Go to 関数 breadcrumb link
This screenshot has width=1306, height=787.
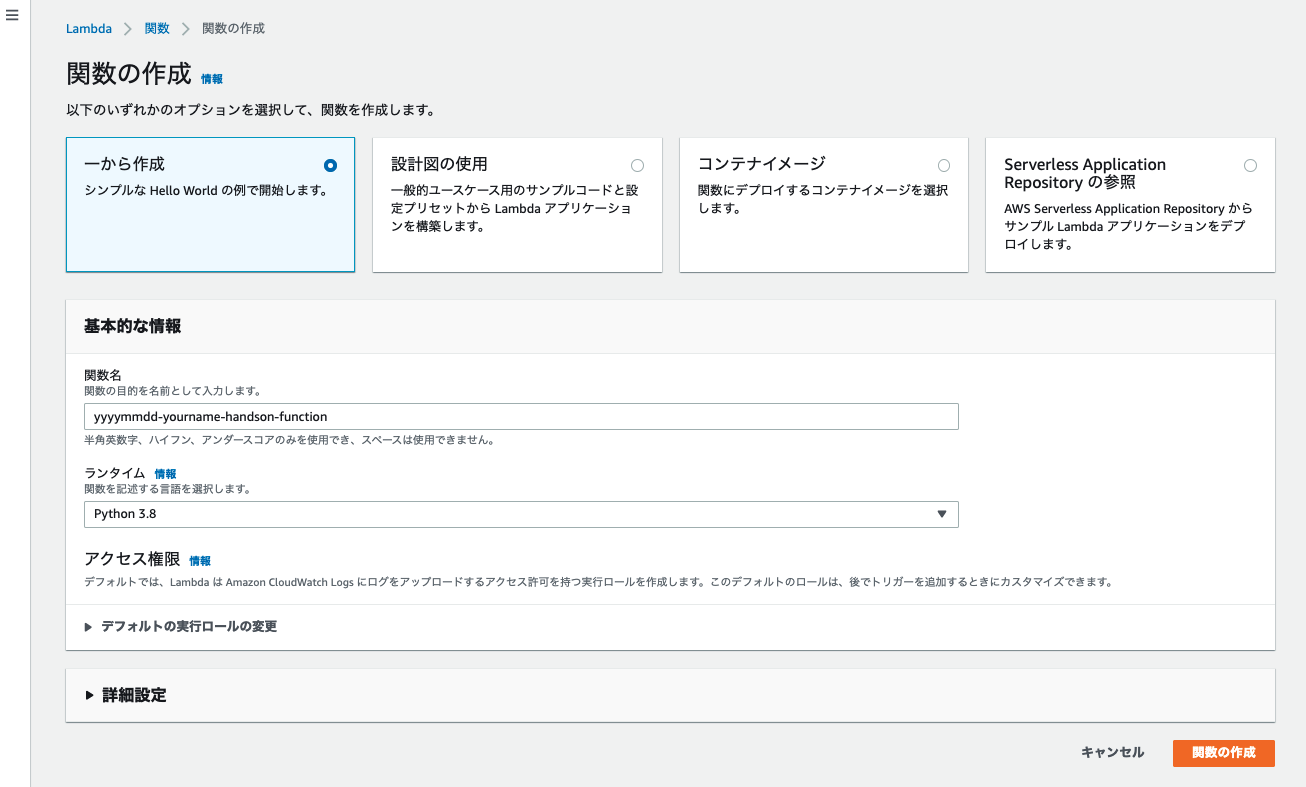pyautogui.click(x=157, y=29)
